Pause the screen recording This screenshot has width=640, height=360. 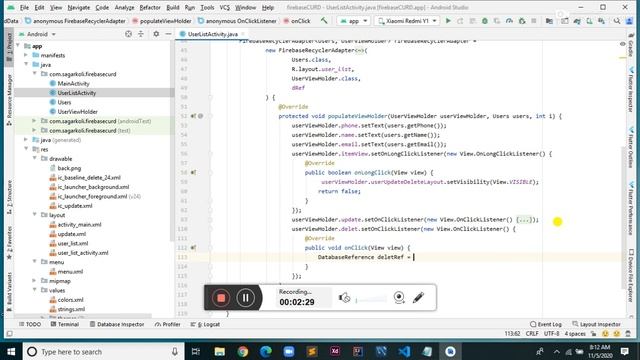pyautogui.click(x=245, y=298)
